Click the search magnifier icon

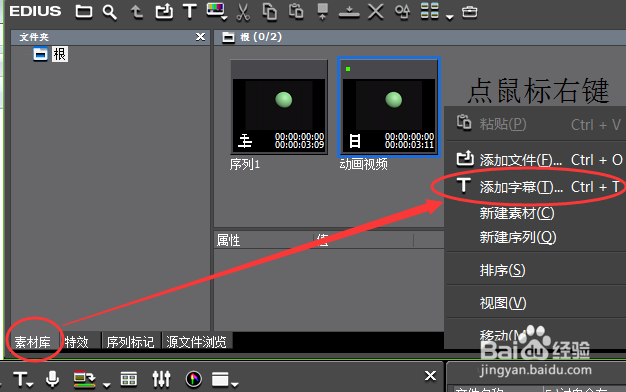tap(109, 12)
